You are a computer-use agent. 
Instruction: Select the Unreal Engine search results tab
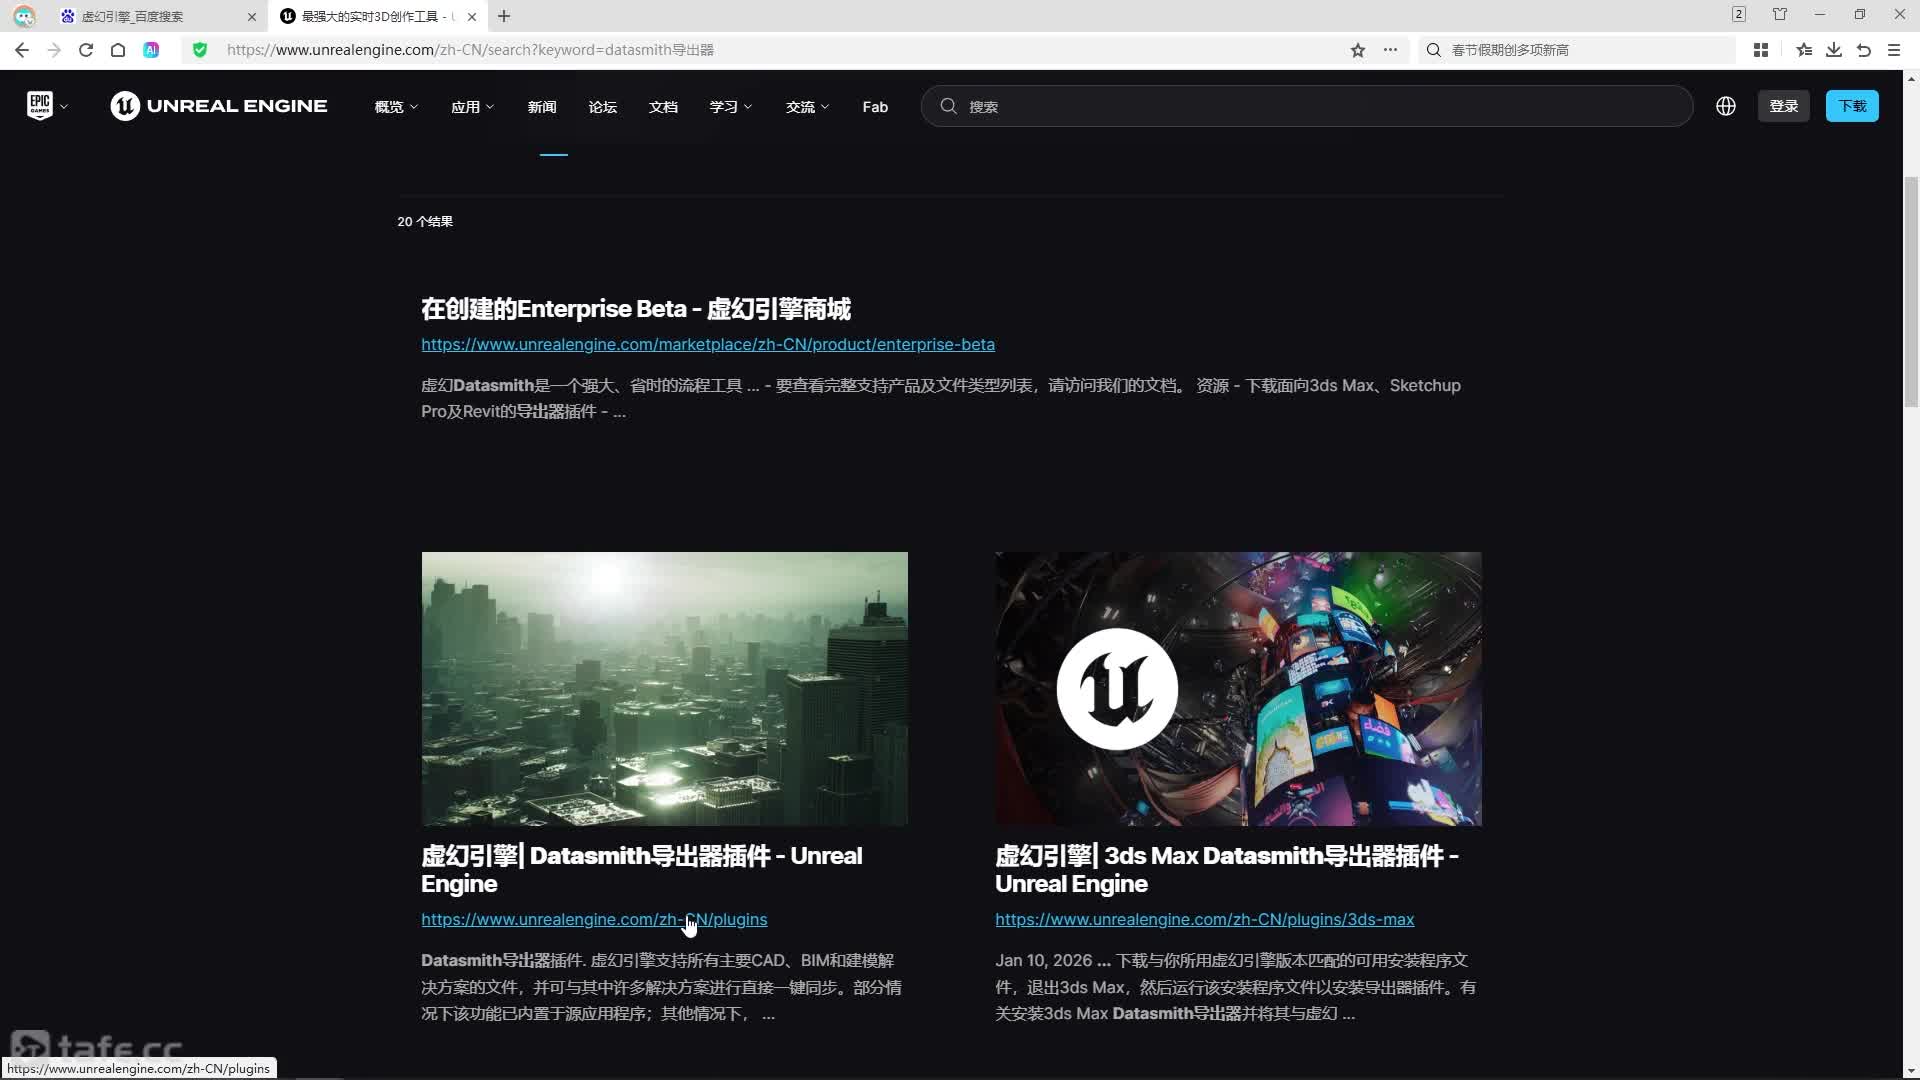tap(378, 17)
